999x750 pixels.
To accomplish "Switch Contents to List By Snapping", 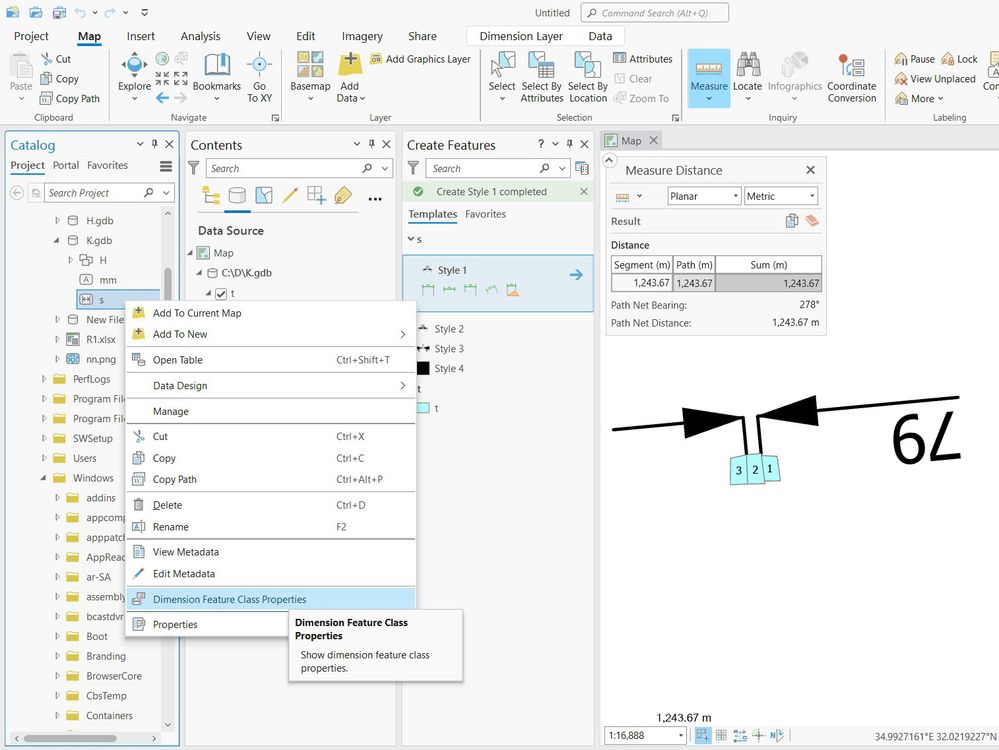I will 317,195.
